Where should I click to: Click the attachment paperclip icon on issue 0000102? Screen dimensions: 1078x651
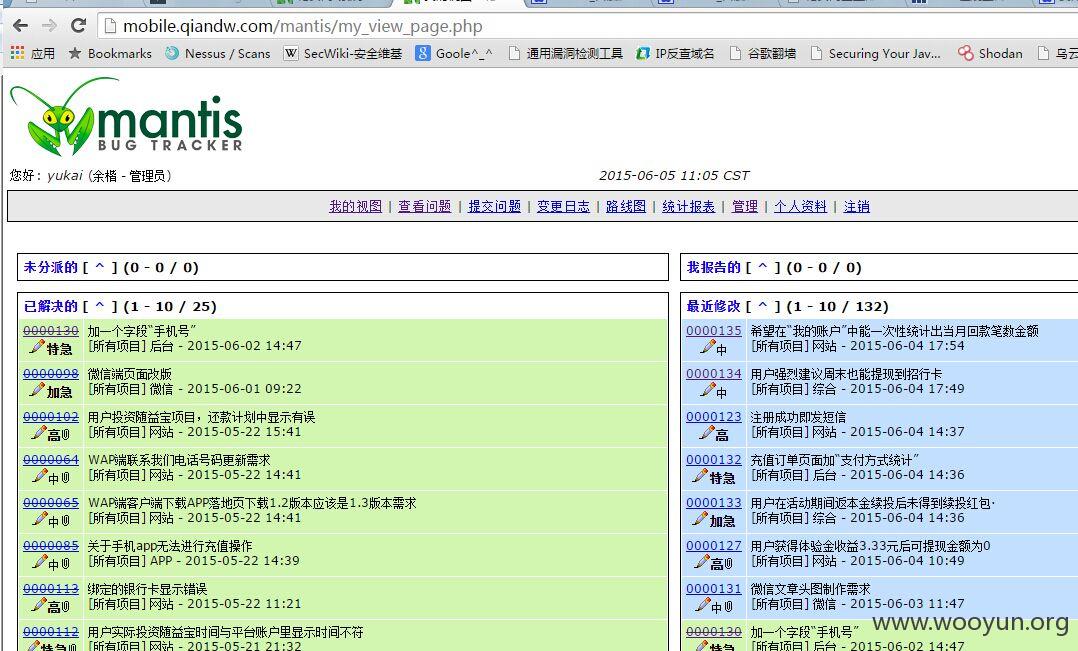[66, 434]
